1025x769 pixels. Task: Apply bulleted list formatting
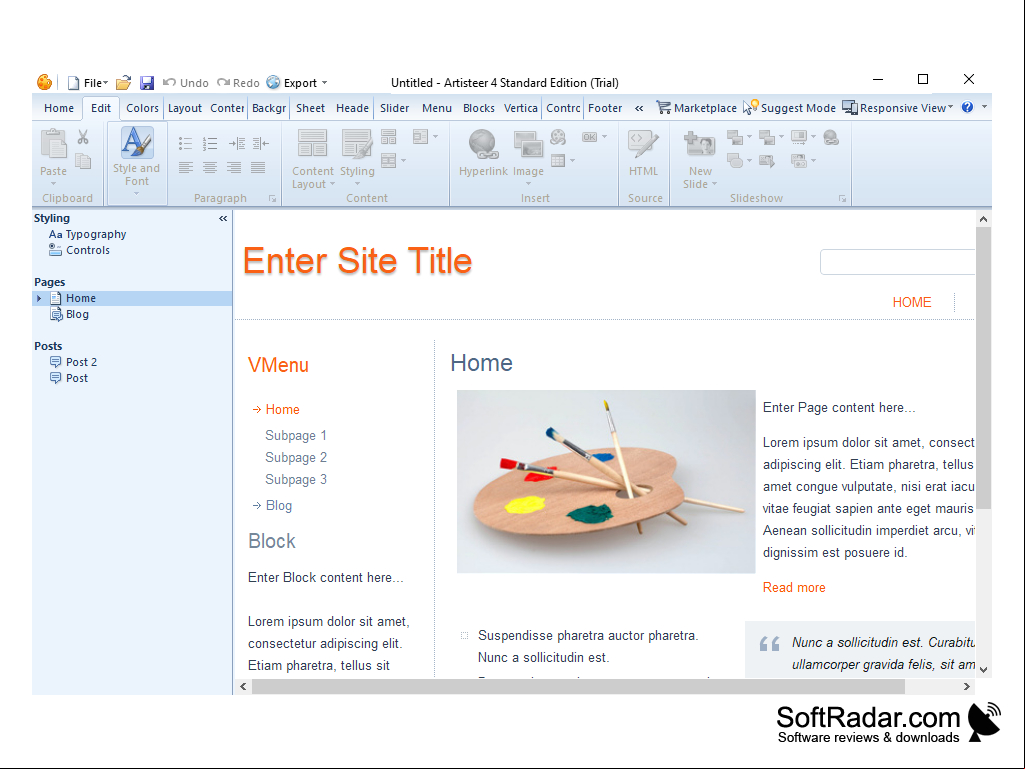[x=186, y=144]
